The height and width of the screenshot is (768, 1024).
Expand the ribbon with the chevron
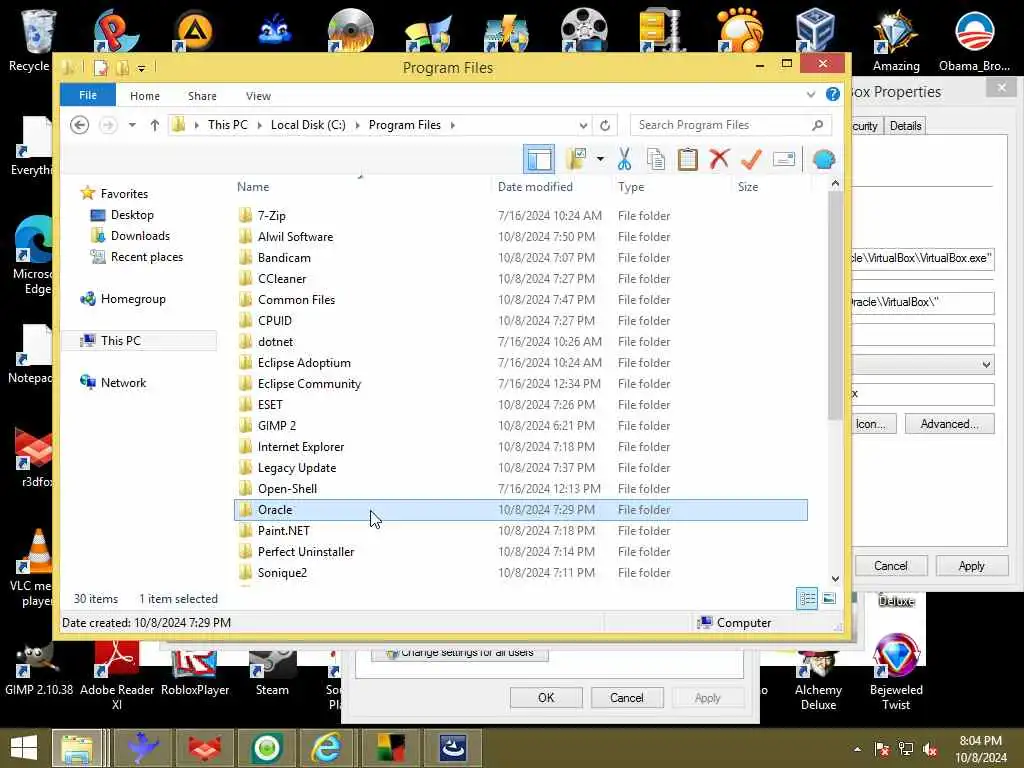[x=810, y=95]
